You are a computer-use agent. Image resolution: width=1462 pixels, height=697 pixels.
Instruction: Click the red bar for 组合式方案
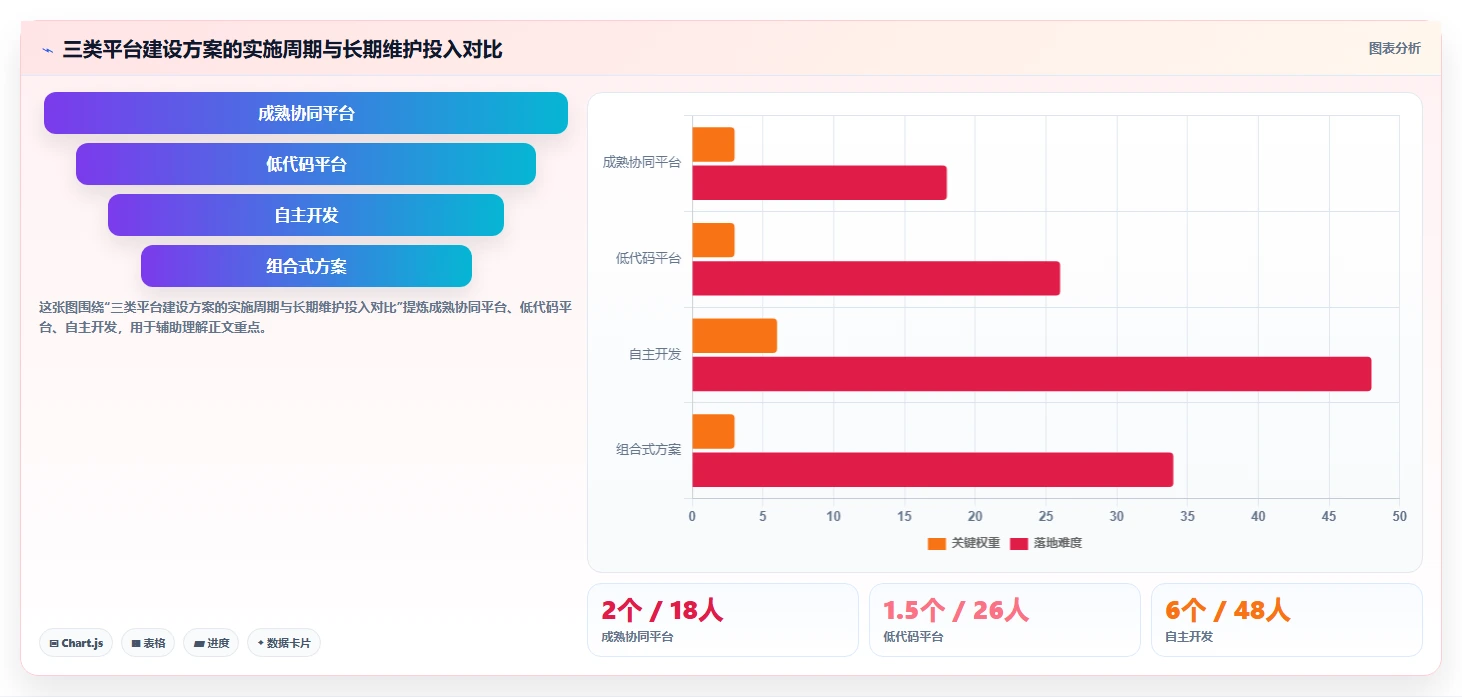click(x=932, y=470)
